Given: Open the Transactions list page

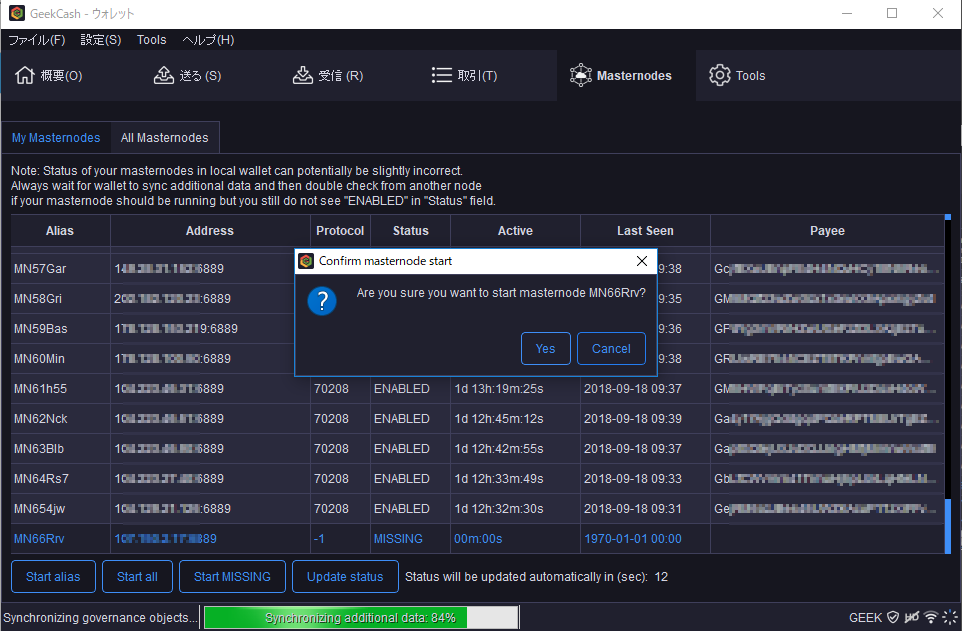Looking at the screenshot, I should point(464,76).
